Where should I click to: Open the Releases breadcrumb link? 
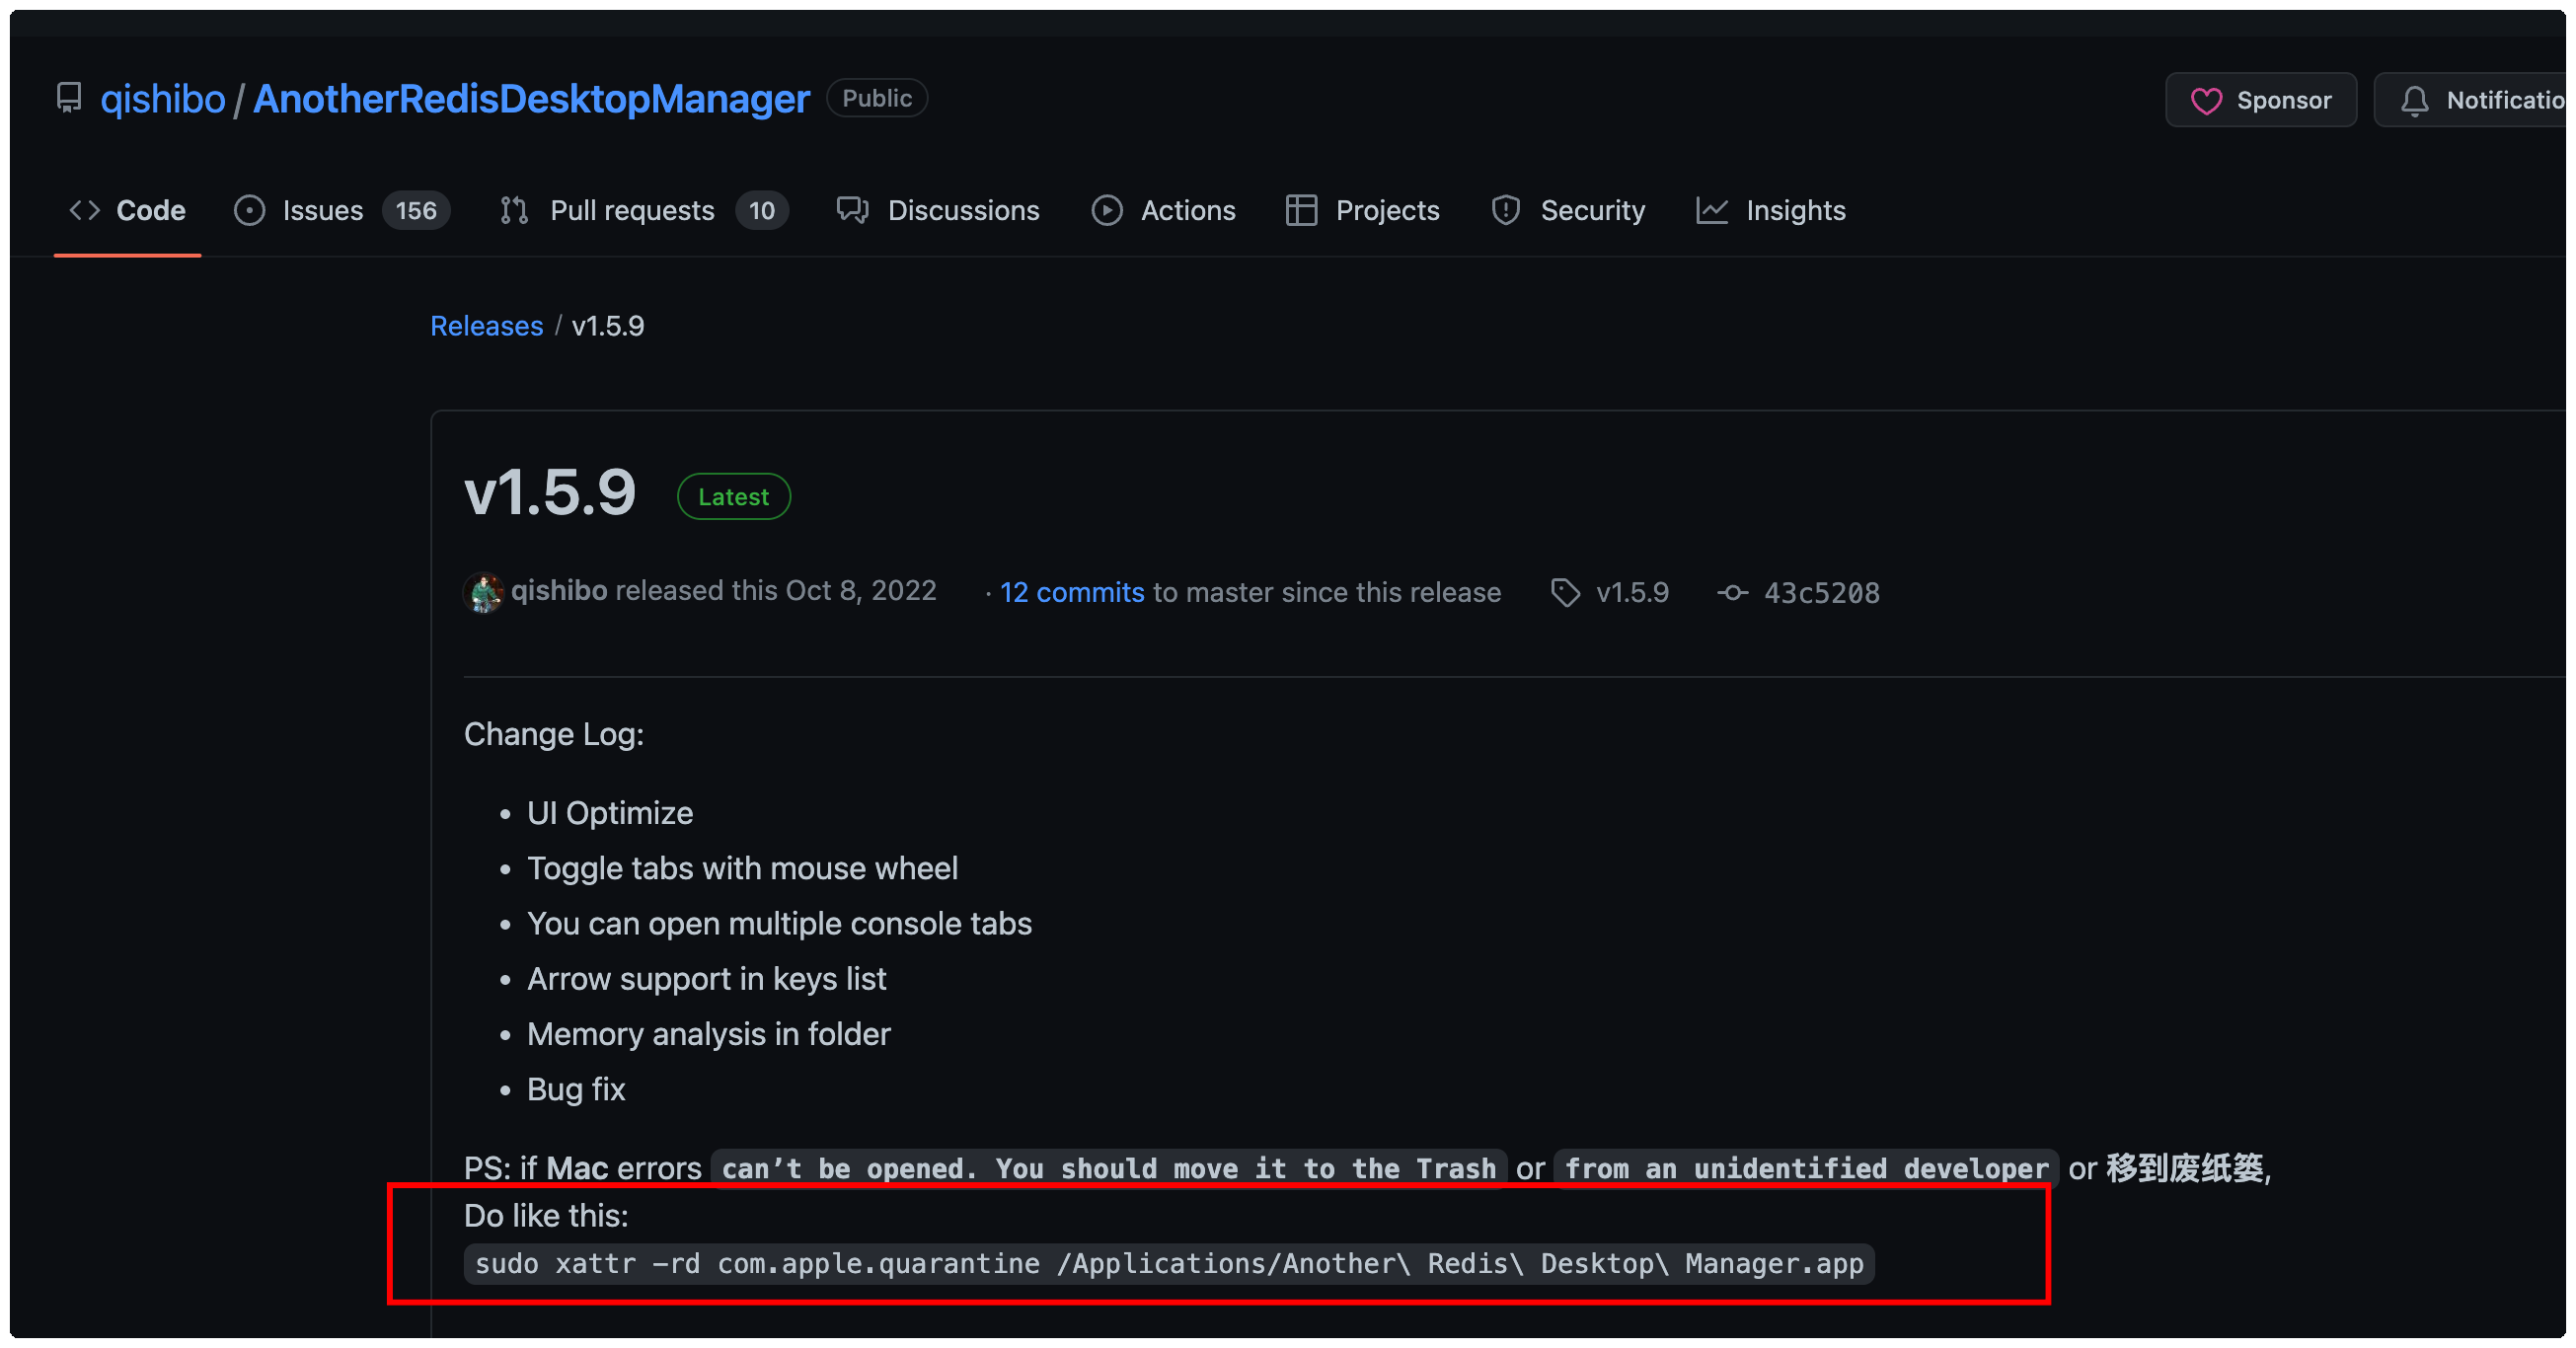[486, 325]
